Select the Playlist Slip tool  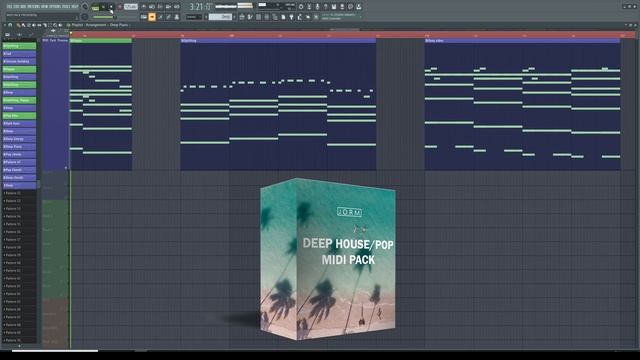pyautogui.click(x=39, y=25)
